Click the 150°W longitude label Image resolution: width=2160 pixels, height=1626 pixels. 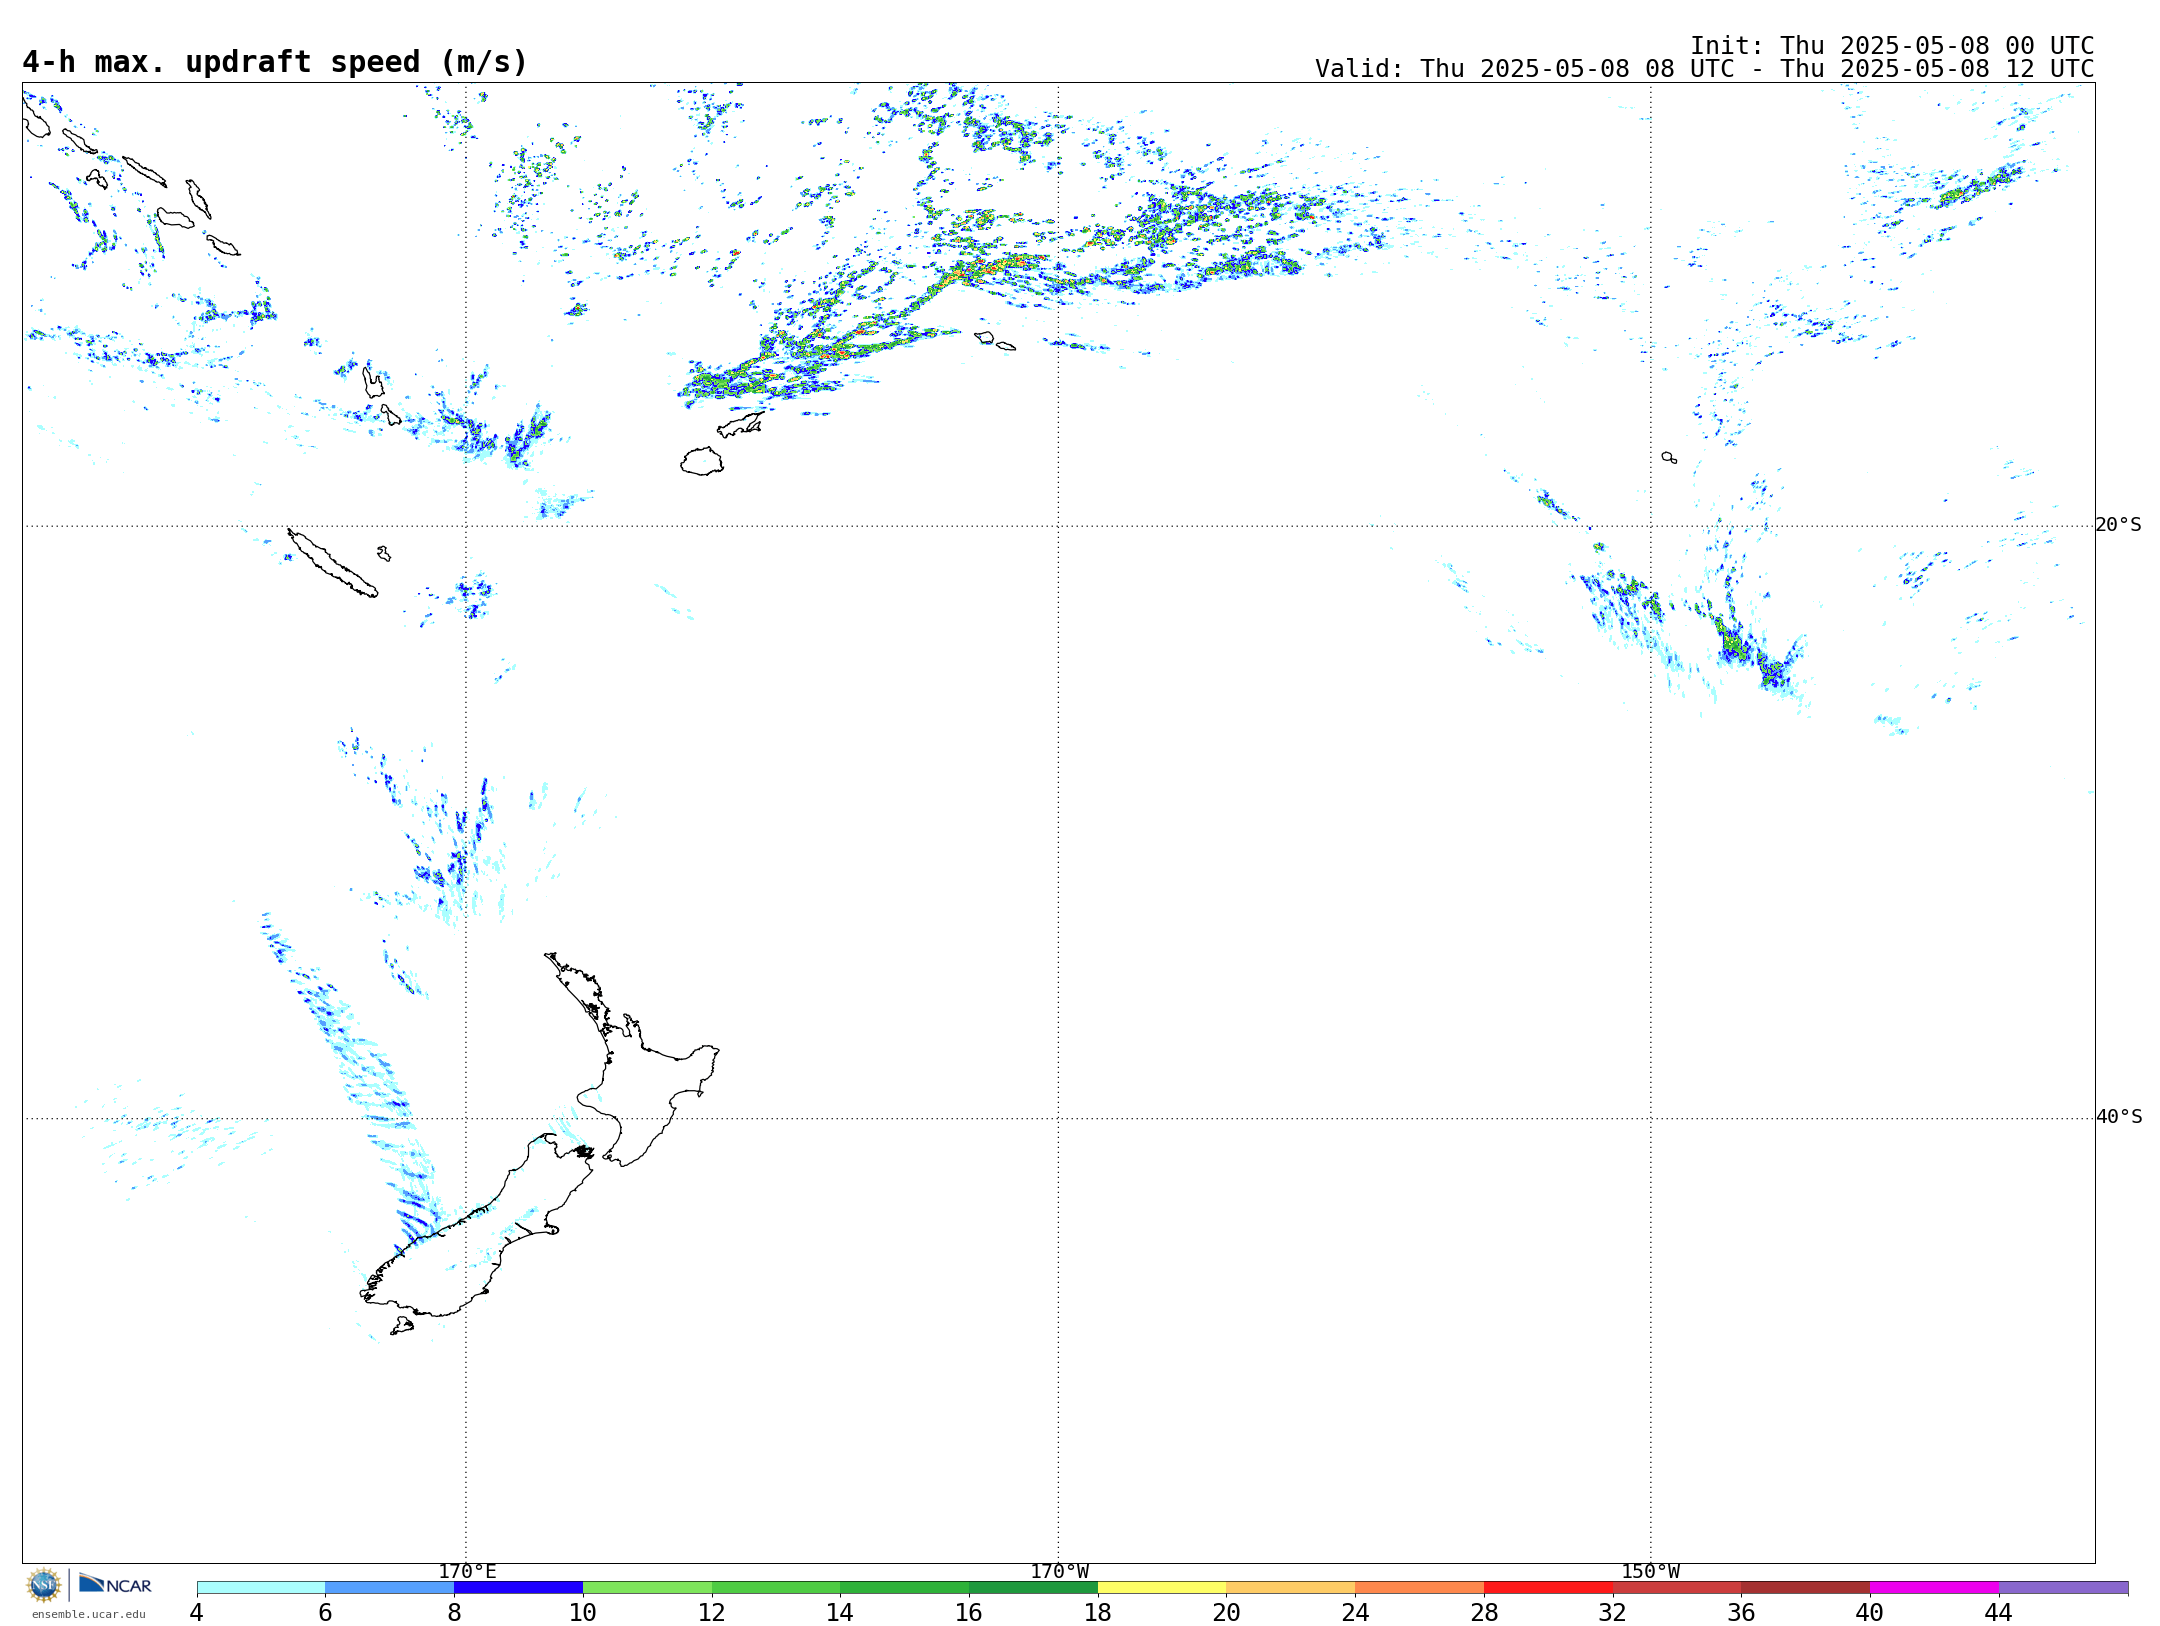point(1650,1571)
